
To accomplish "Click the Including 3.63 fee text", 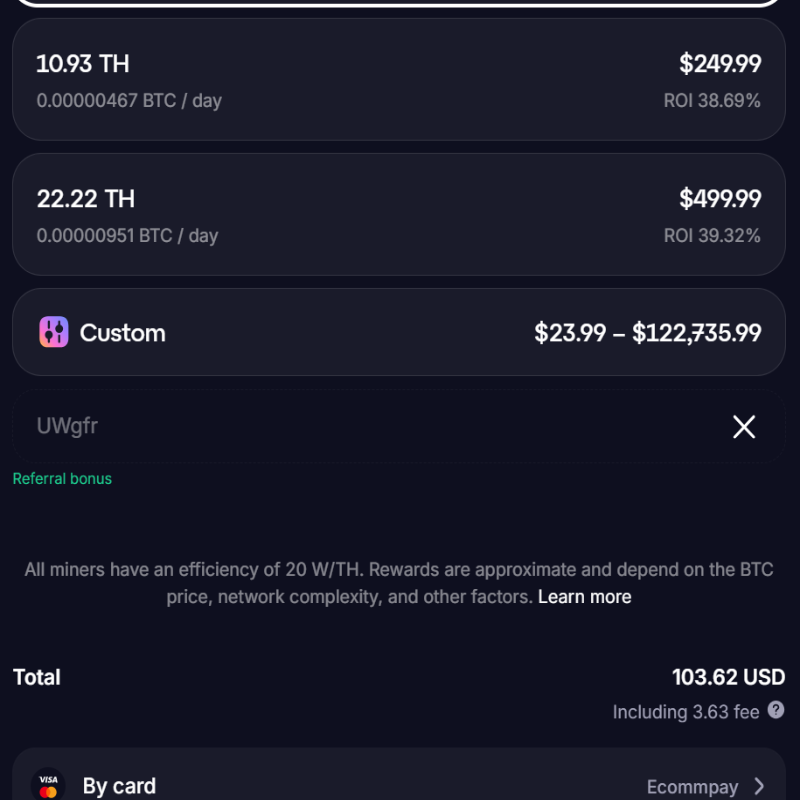I will (686, 712).
